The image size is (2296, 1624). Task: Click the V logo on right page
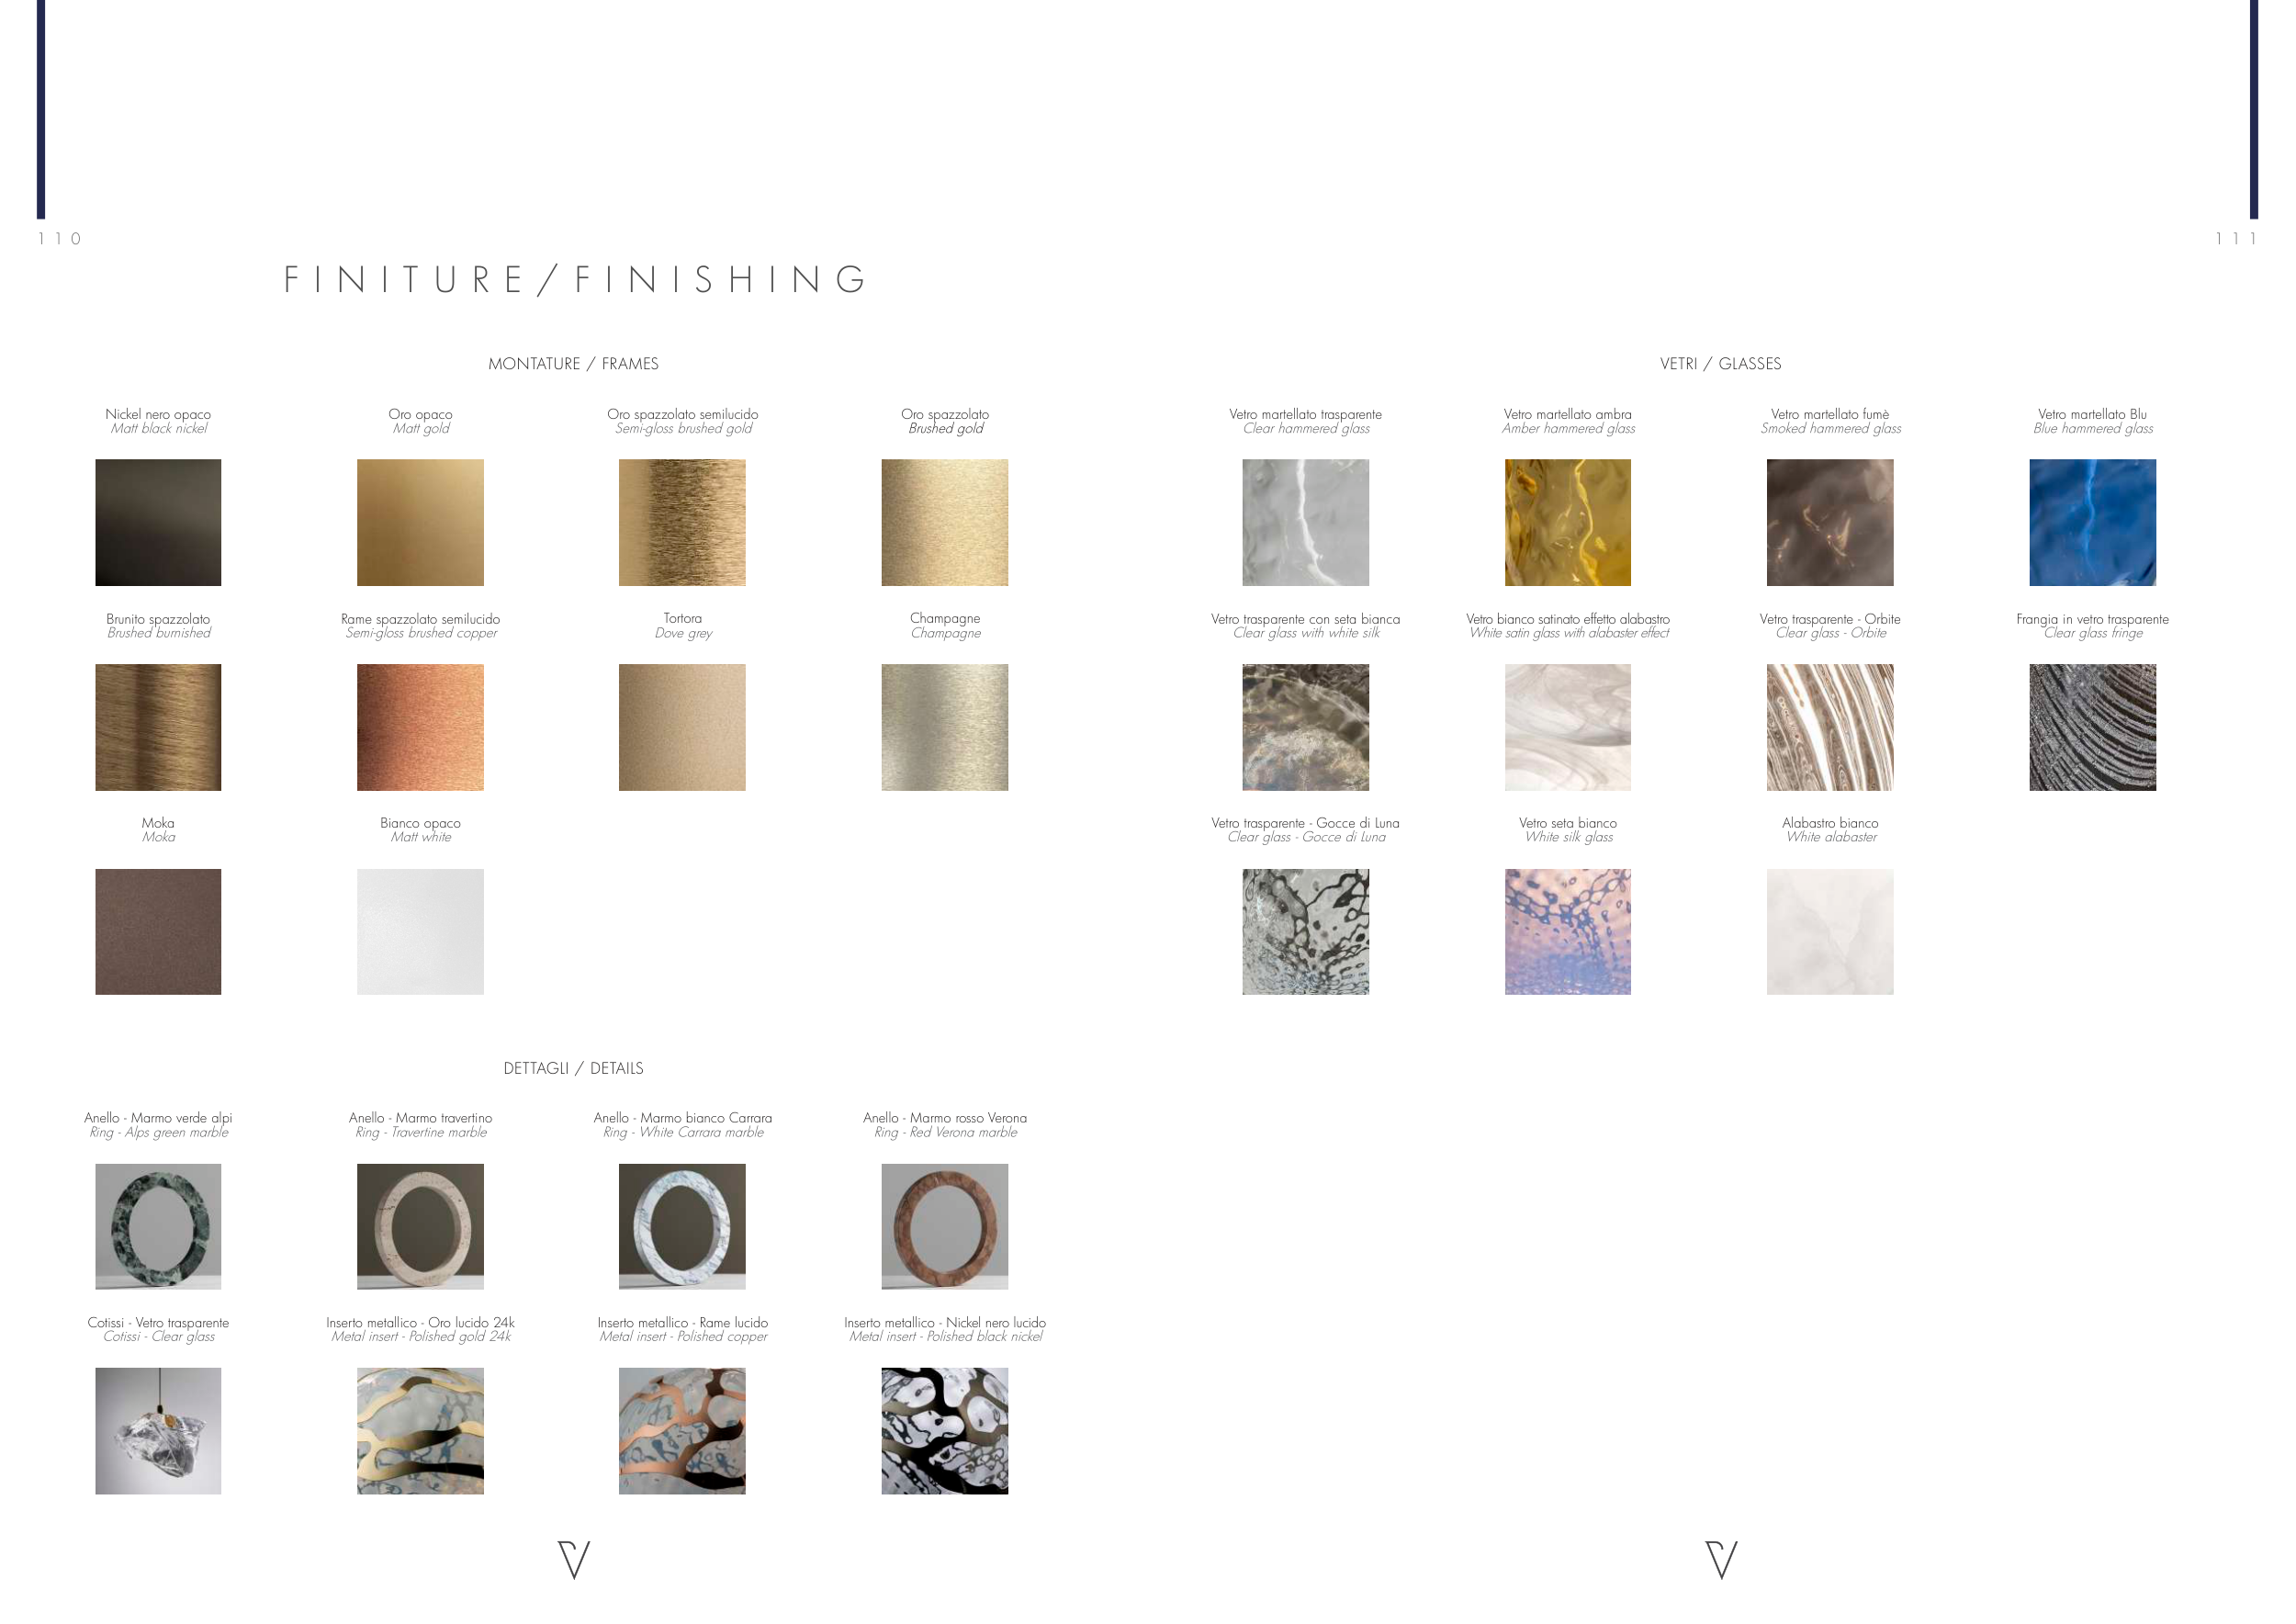pos(1721,1559)
